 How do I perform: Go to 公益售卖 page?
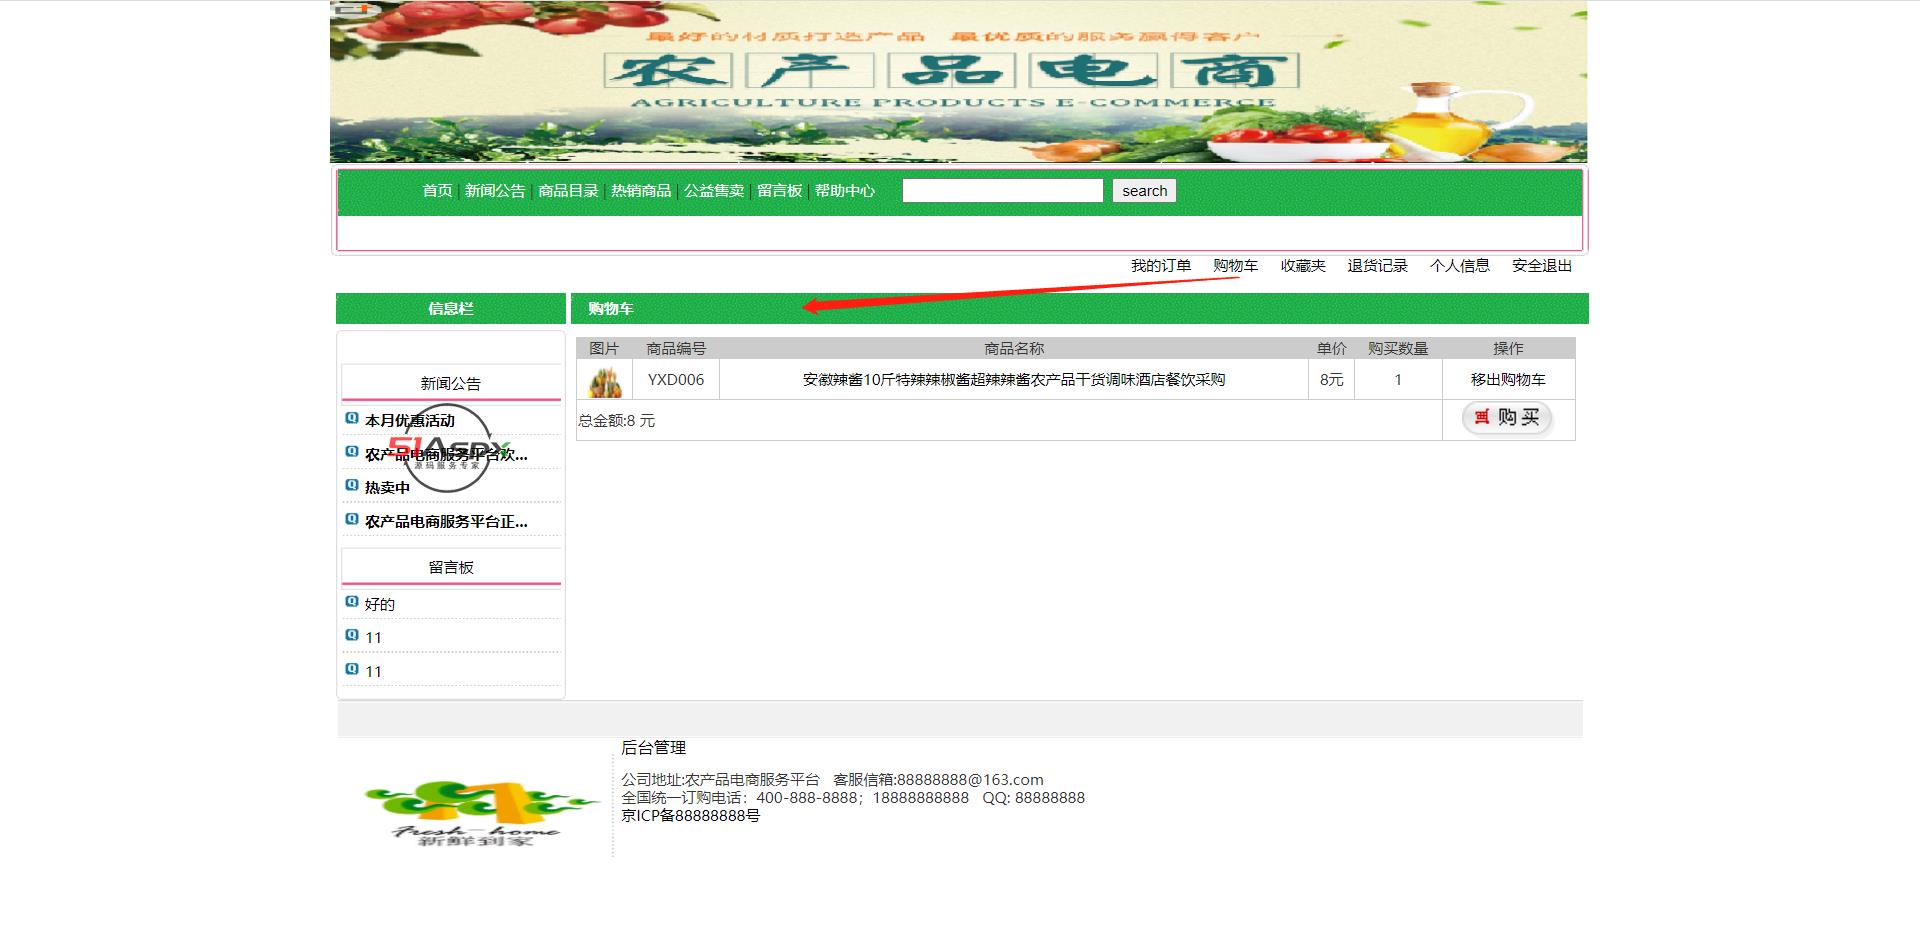[714, 191]
